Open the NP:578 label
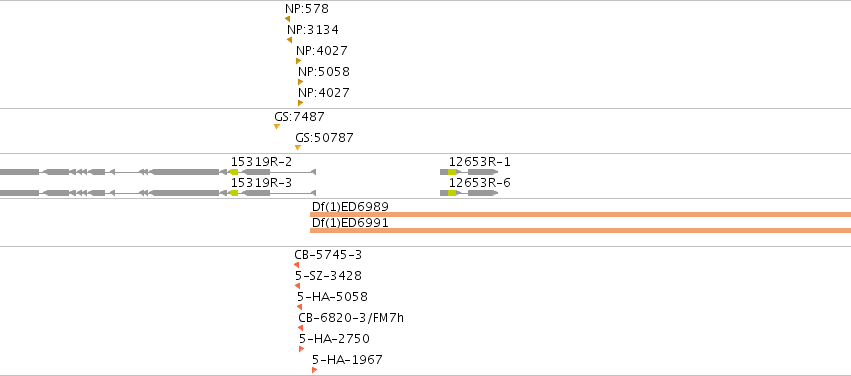 307,9
